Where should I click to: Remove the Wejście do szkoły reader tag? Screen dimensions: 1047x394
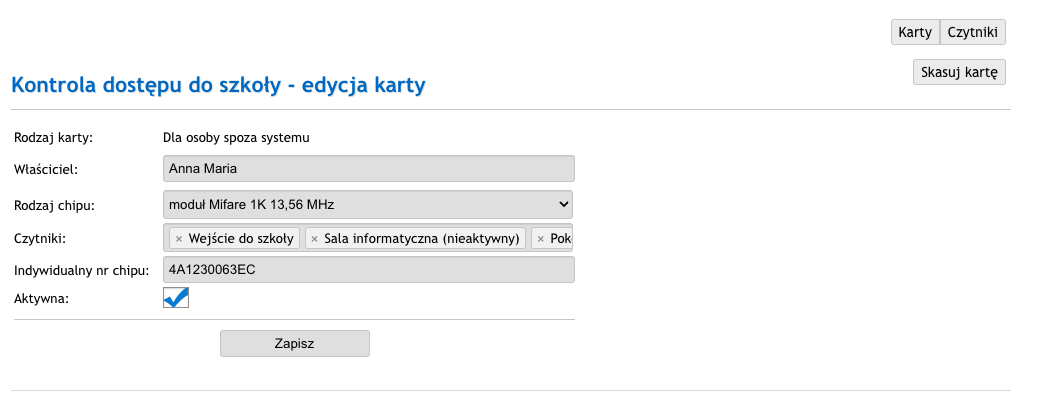(x=178, y=238)
